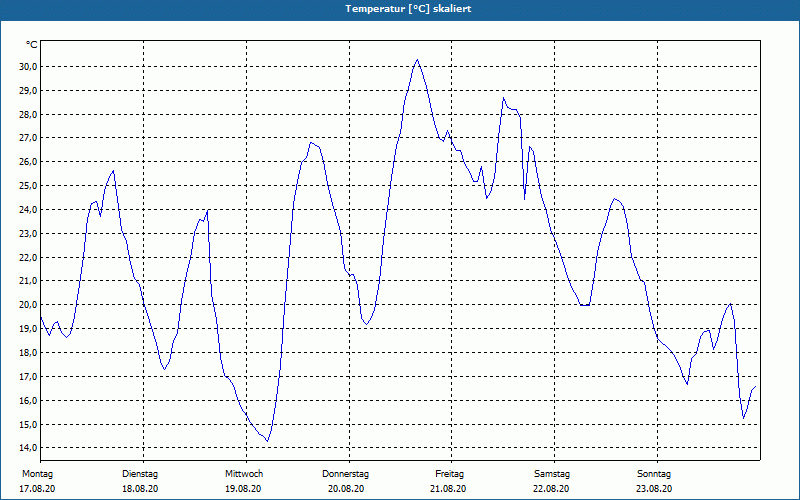800x500 pixels.
Task: Click the Mittwoch day label
Action: click(244, 474)
